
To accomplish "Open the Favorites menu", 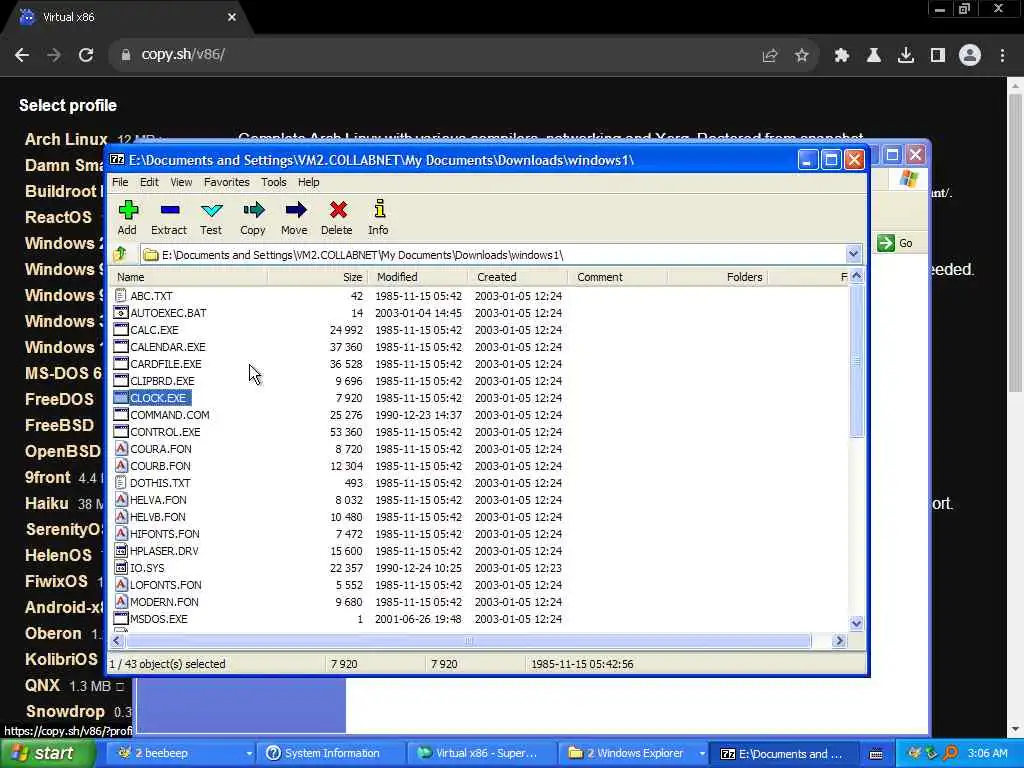I will click(227, 182).
